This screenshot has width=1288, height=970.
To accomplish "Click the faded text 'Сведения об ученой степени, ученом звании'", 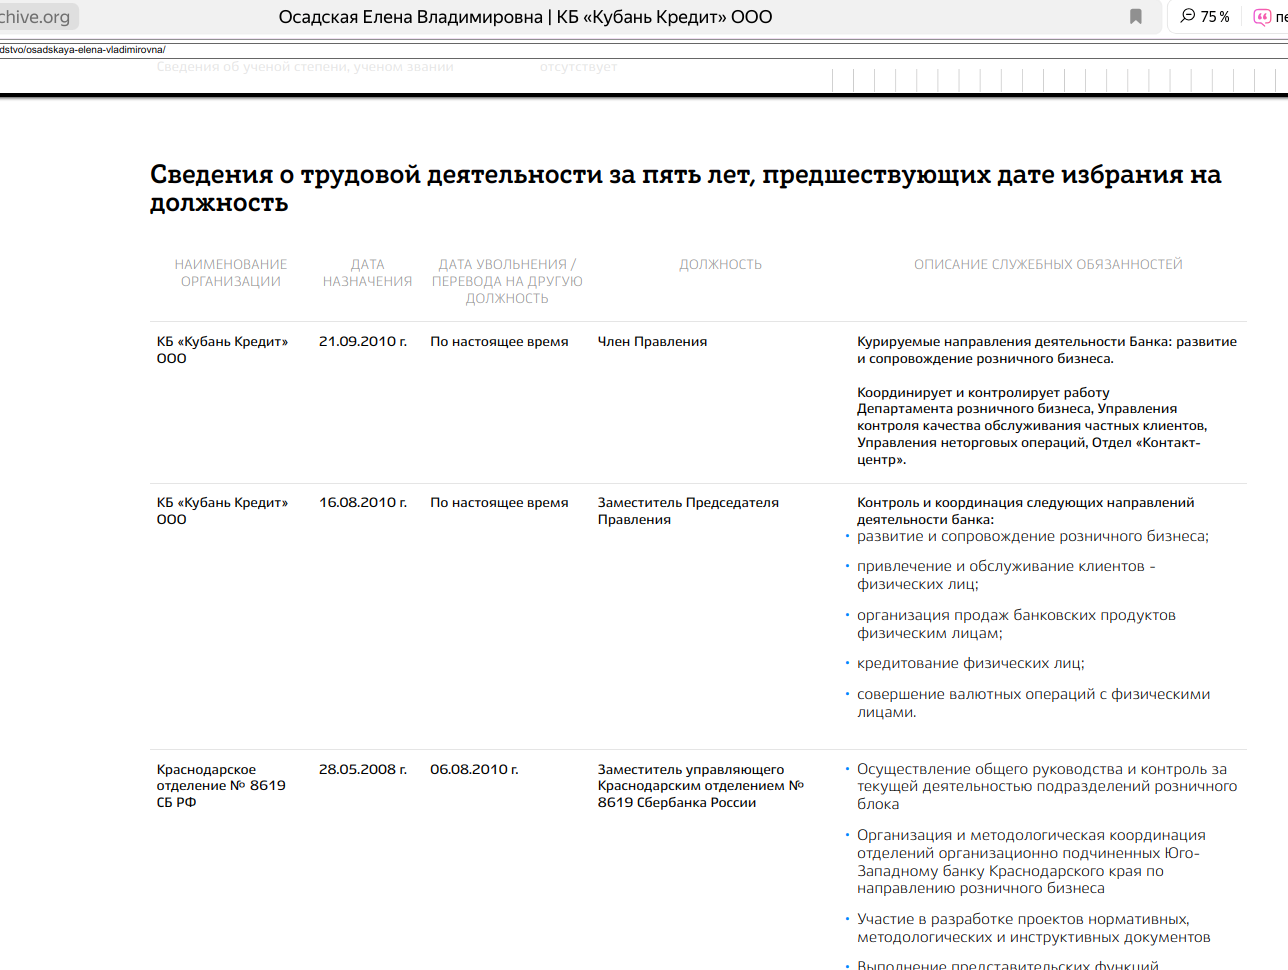I will (x=305, y=67).
